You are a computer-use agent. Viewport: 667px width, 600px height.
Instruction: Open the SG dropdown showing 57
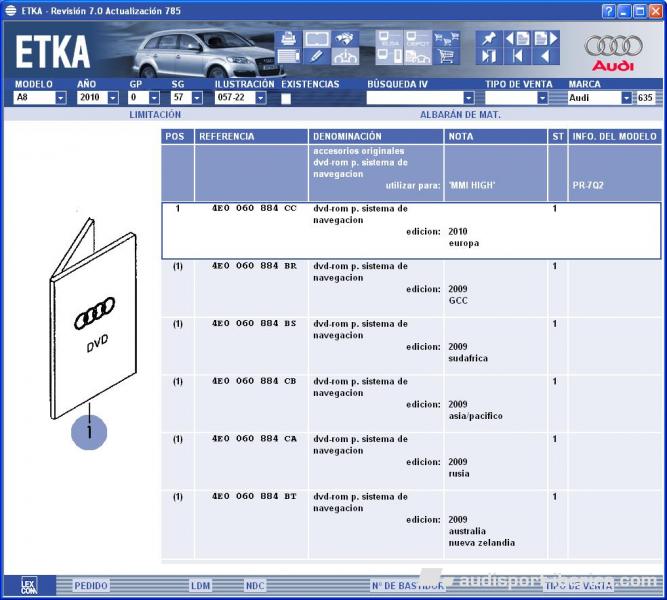tap(197, 98)
